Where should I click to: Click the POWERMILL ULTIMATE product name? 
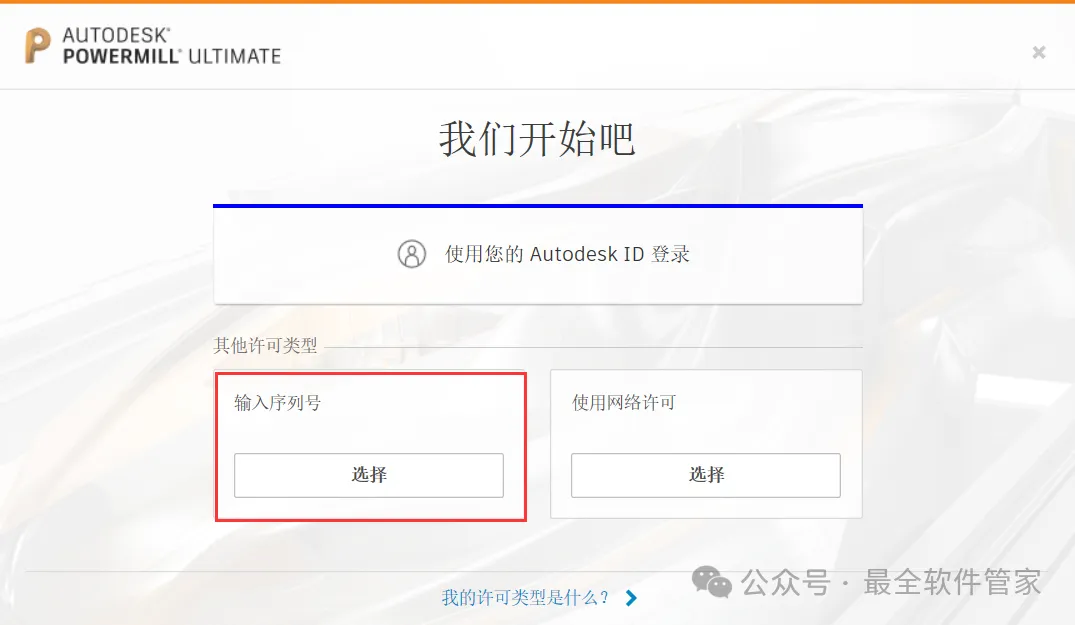point(172,57)
